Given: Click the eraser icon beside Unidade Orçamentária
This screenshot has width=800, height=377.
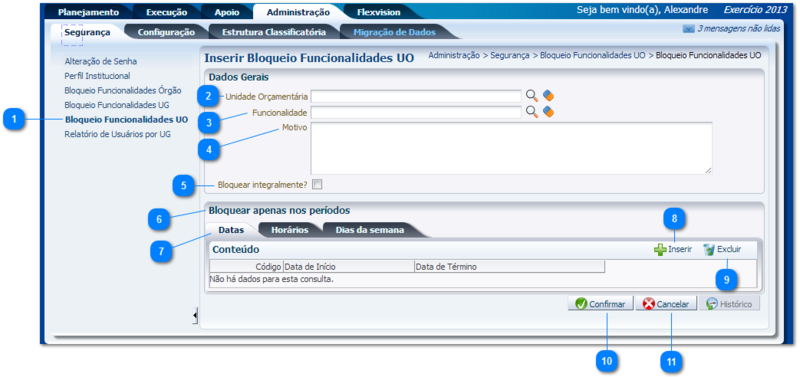Looking at the screenshot, I should pos(548,96).
